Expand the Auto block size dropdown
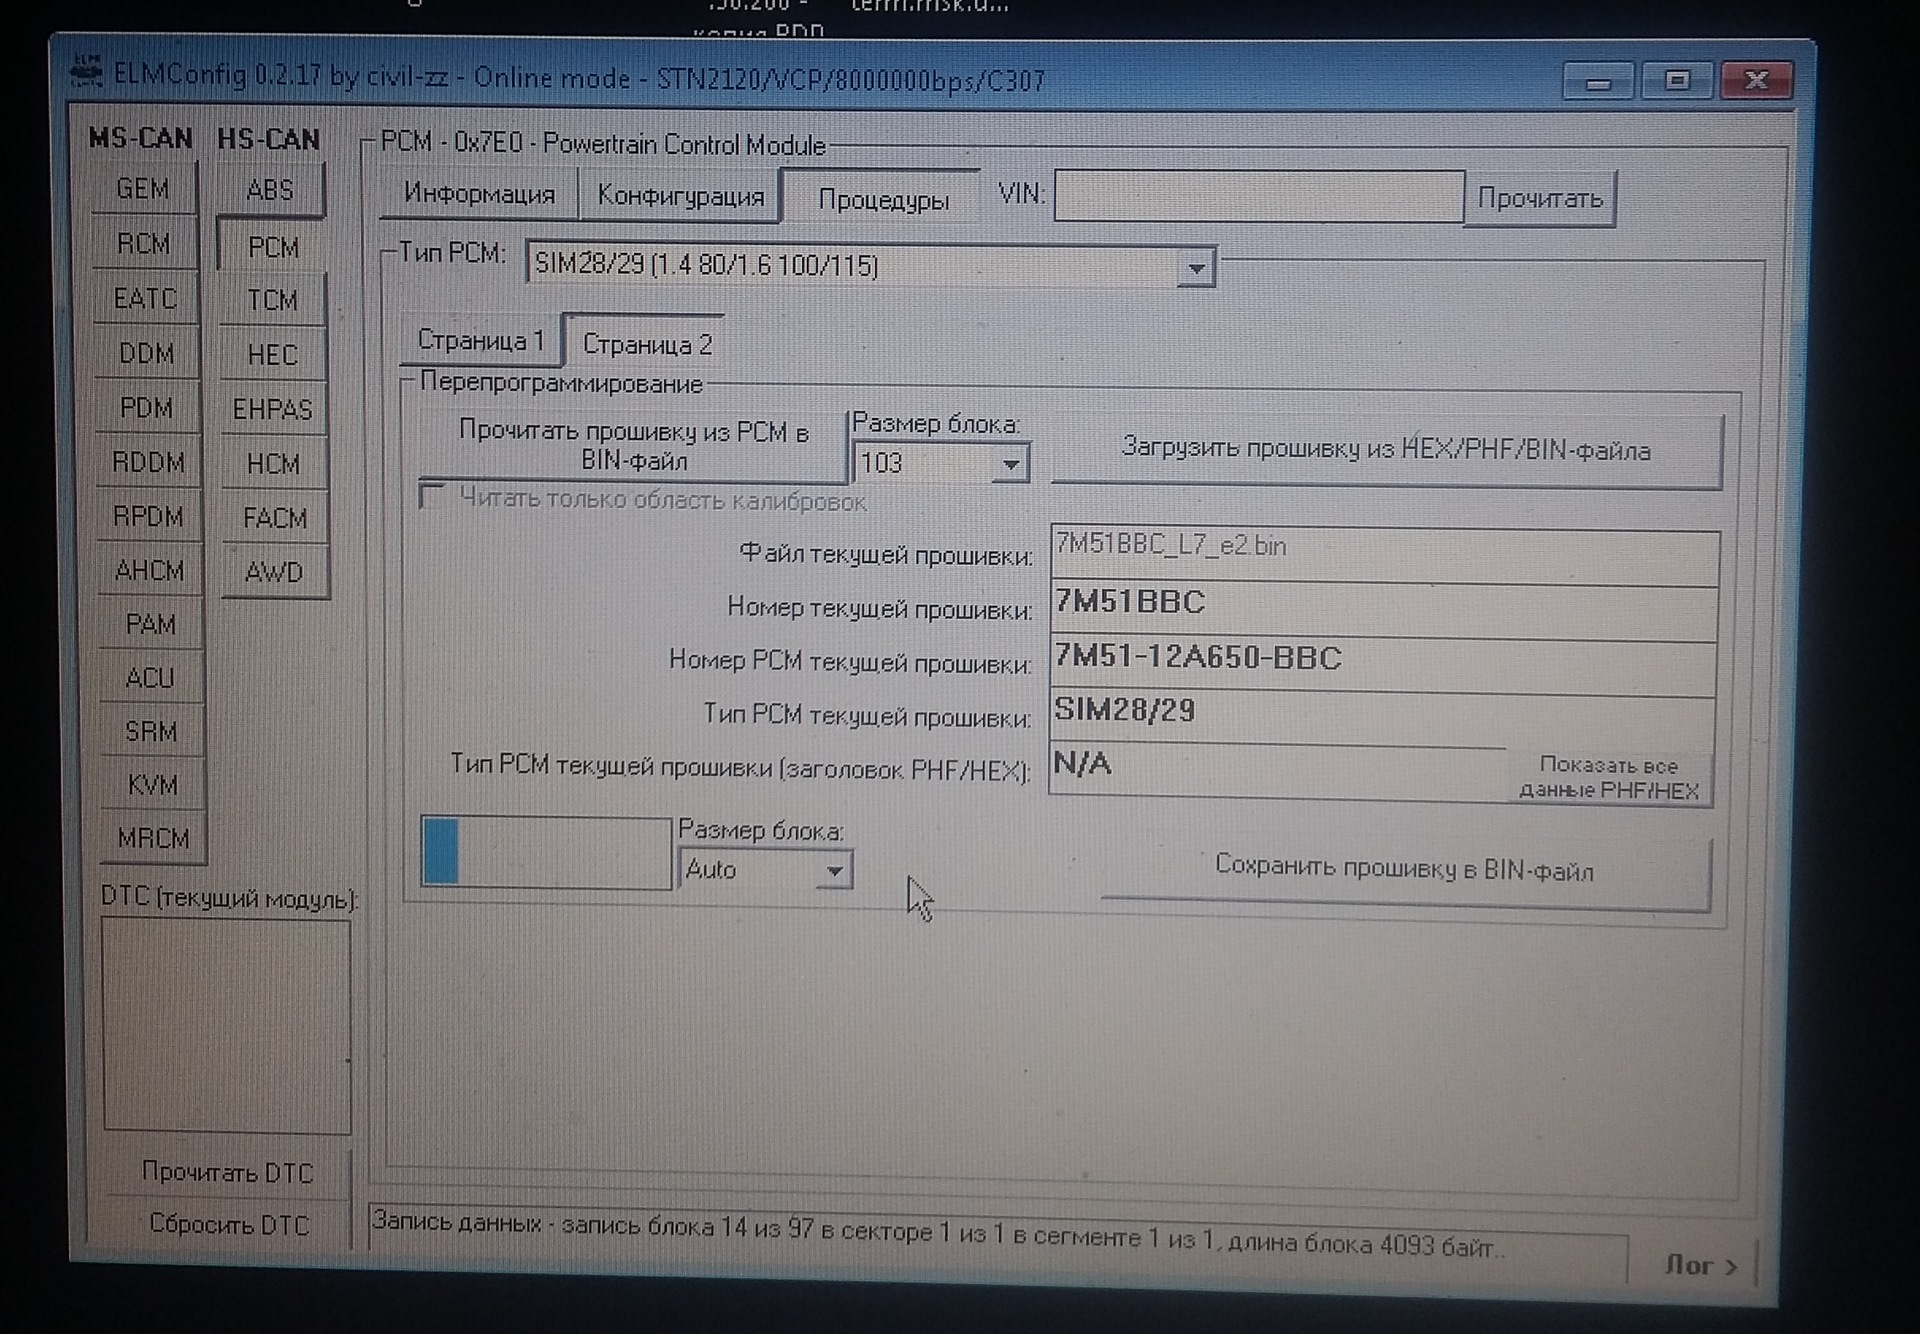 point(833,871)
